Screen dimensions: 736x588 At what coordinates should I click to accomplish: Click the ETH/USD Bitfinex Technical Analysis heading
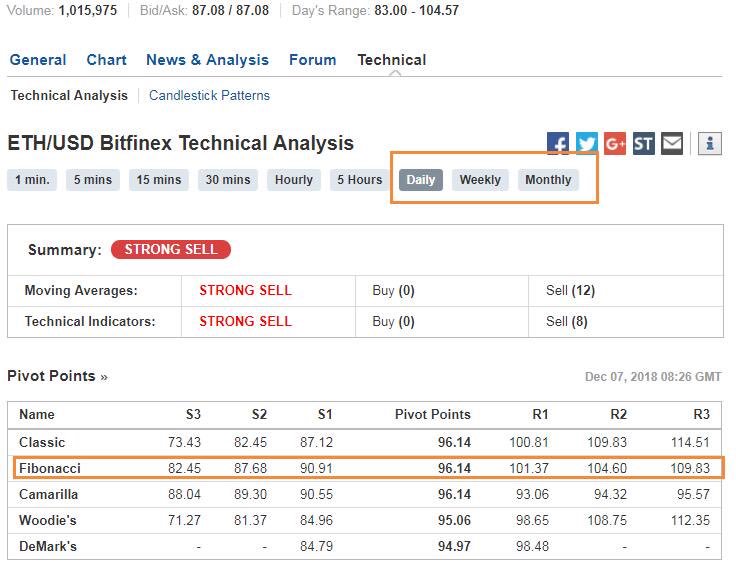point(181,143)
